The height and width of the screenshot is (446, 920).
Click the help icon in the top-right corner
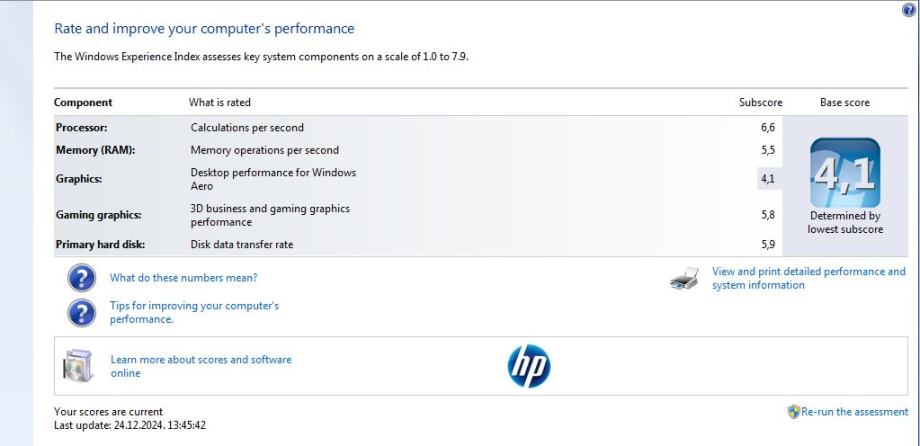tap(909, 8)
